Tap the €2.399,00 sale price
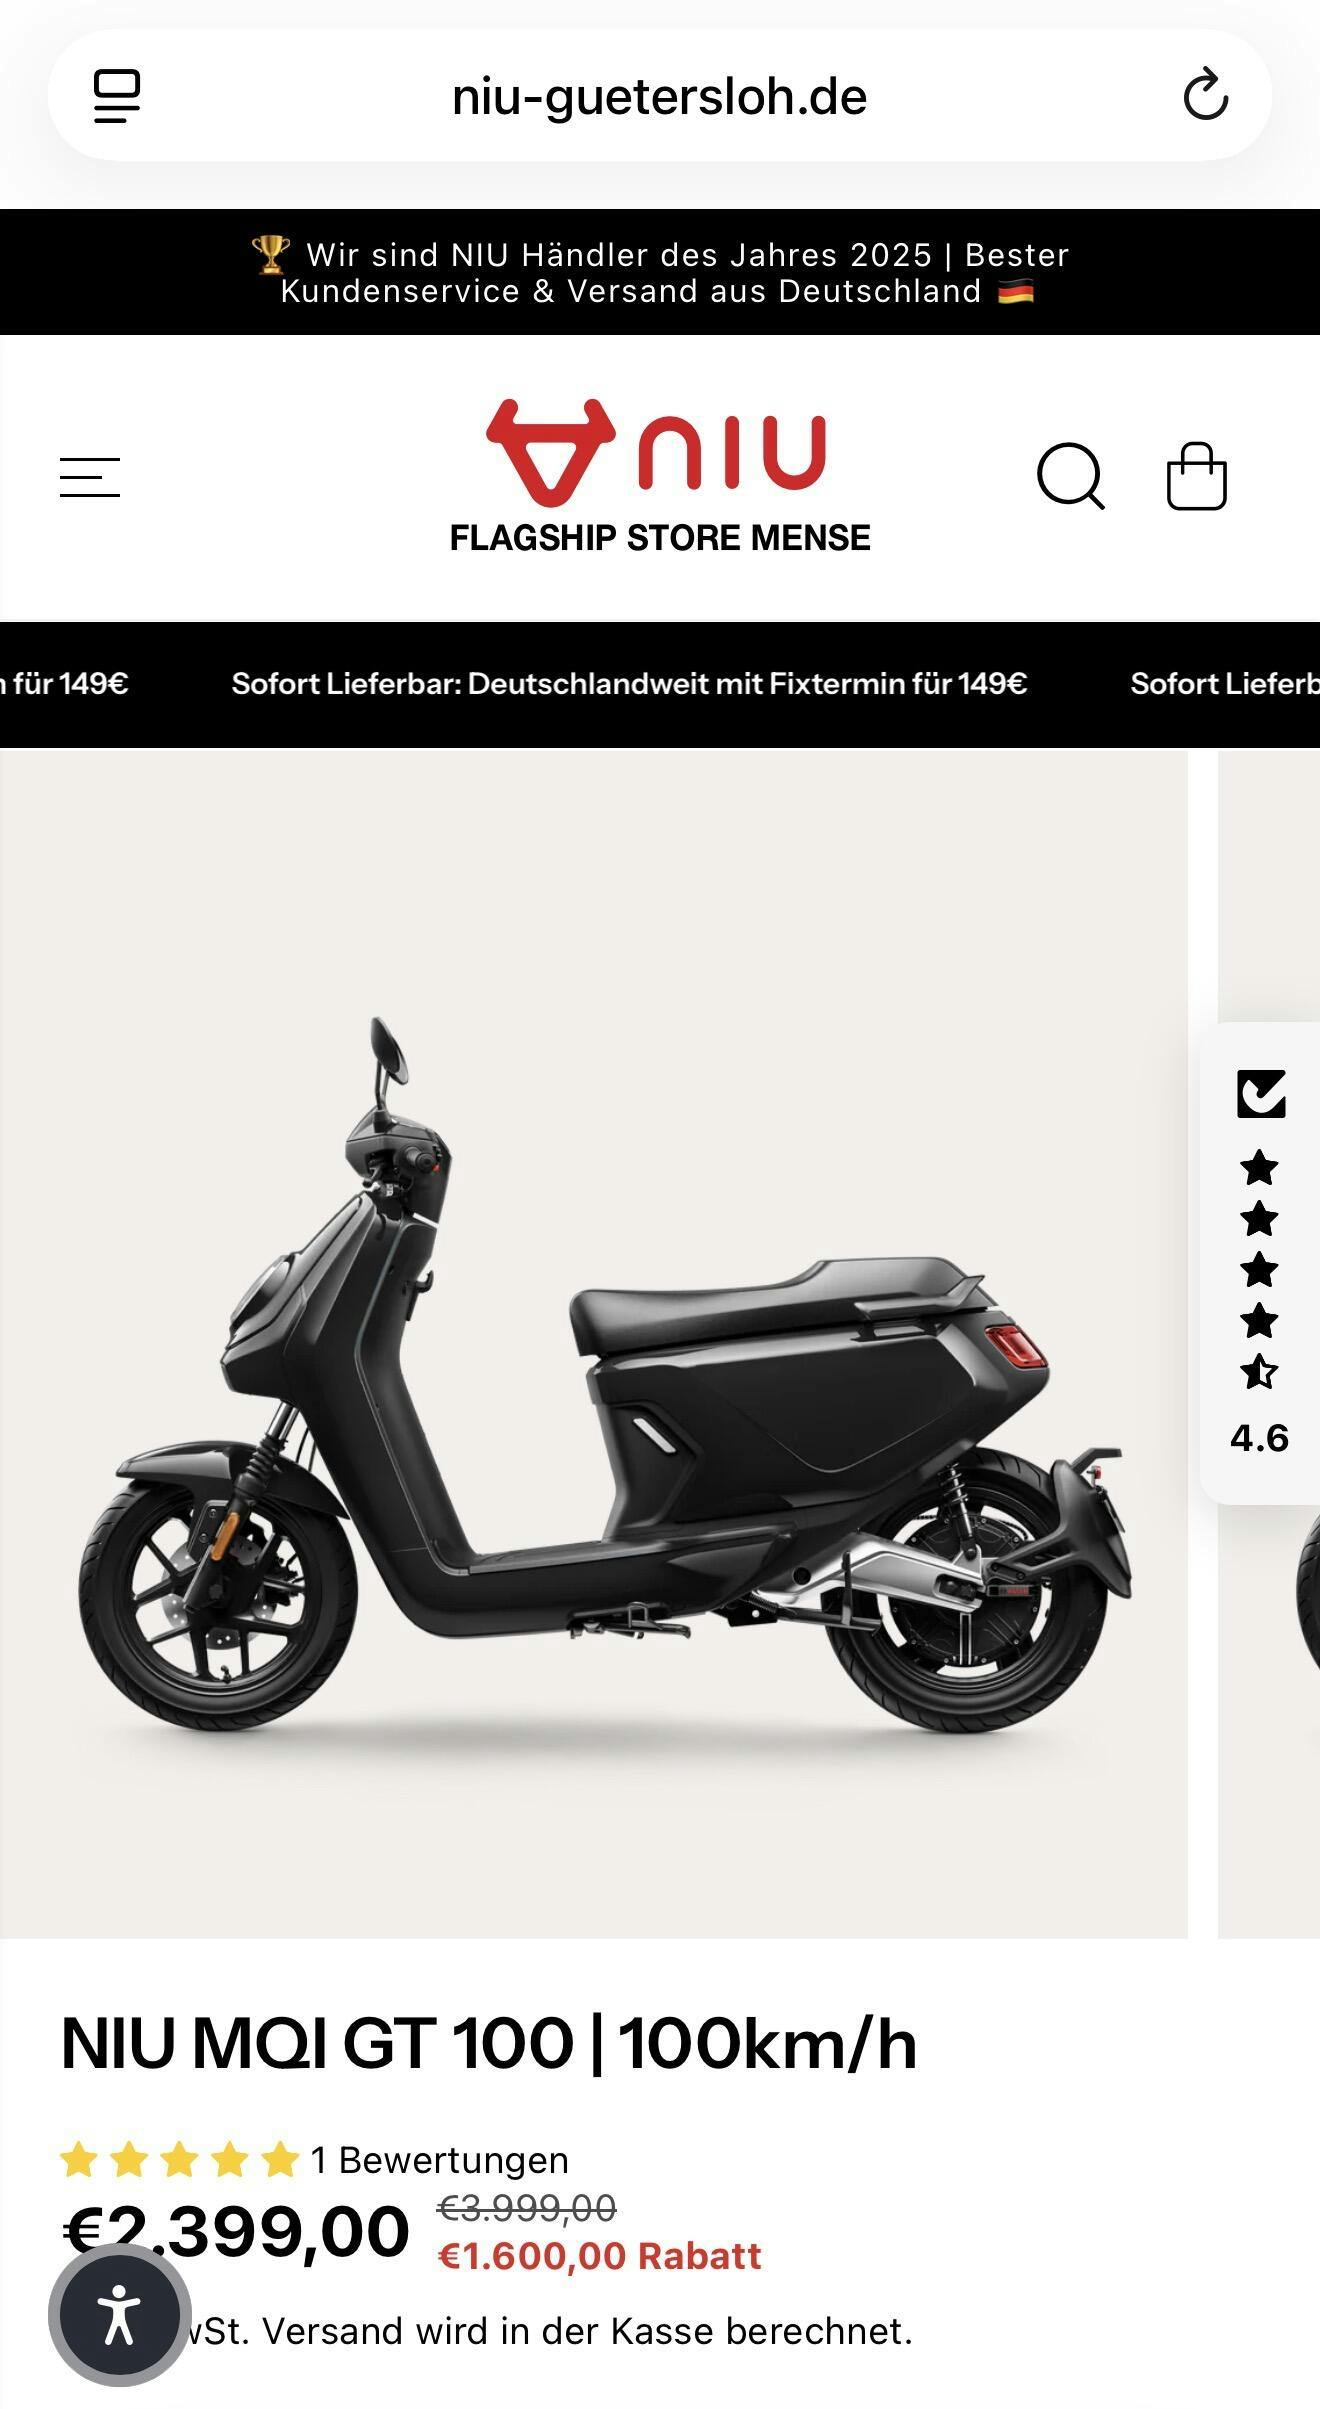The image size is (1320, 2409). pyautogui.click(x=236, y=2231)
